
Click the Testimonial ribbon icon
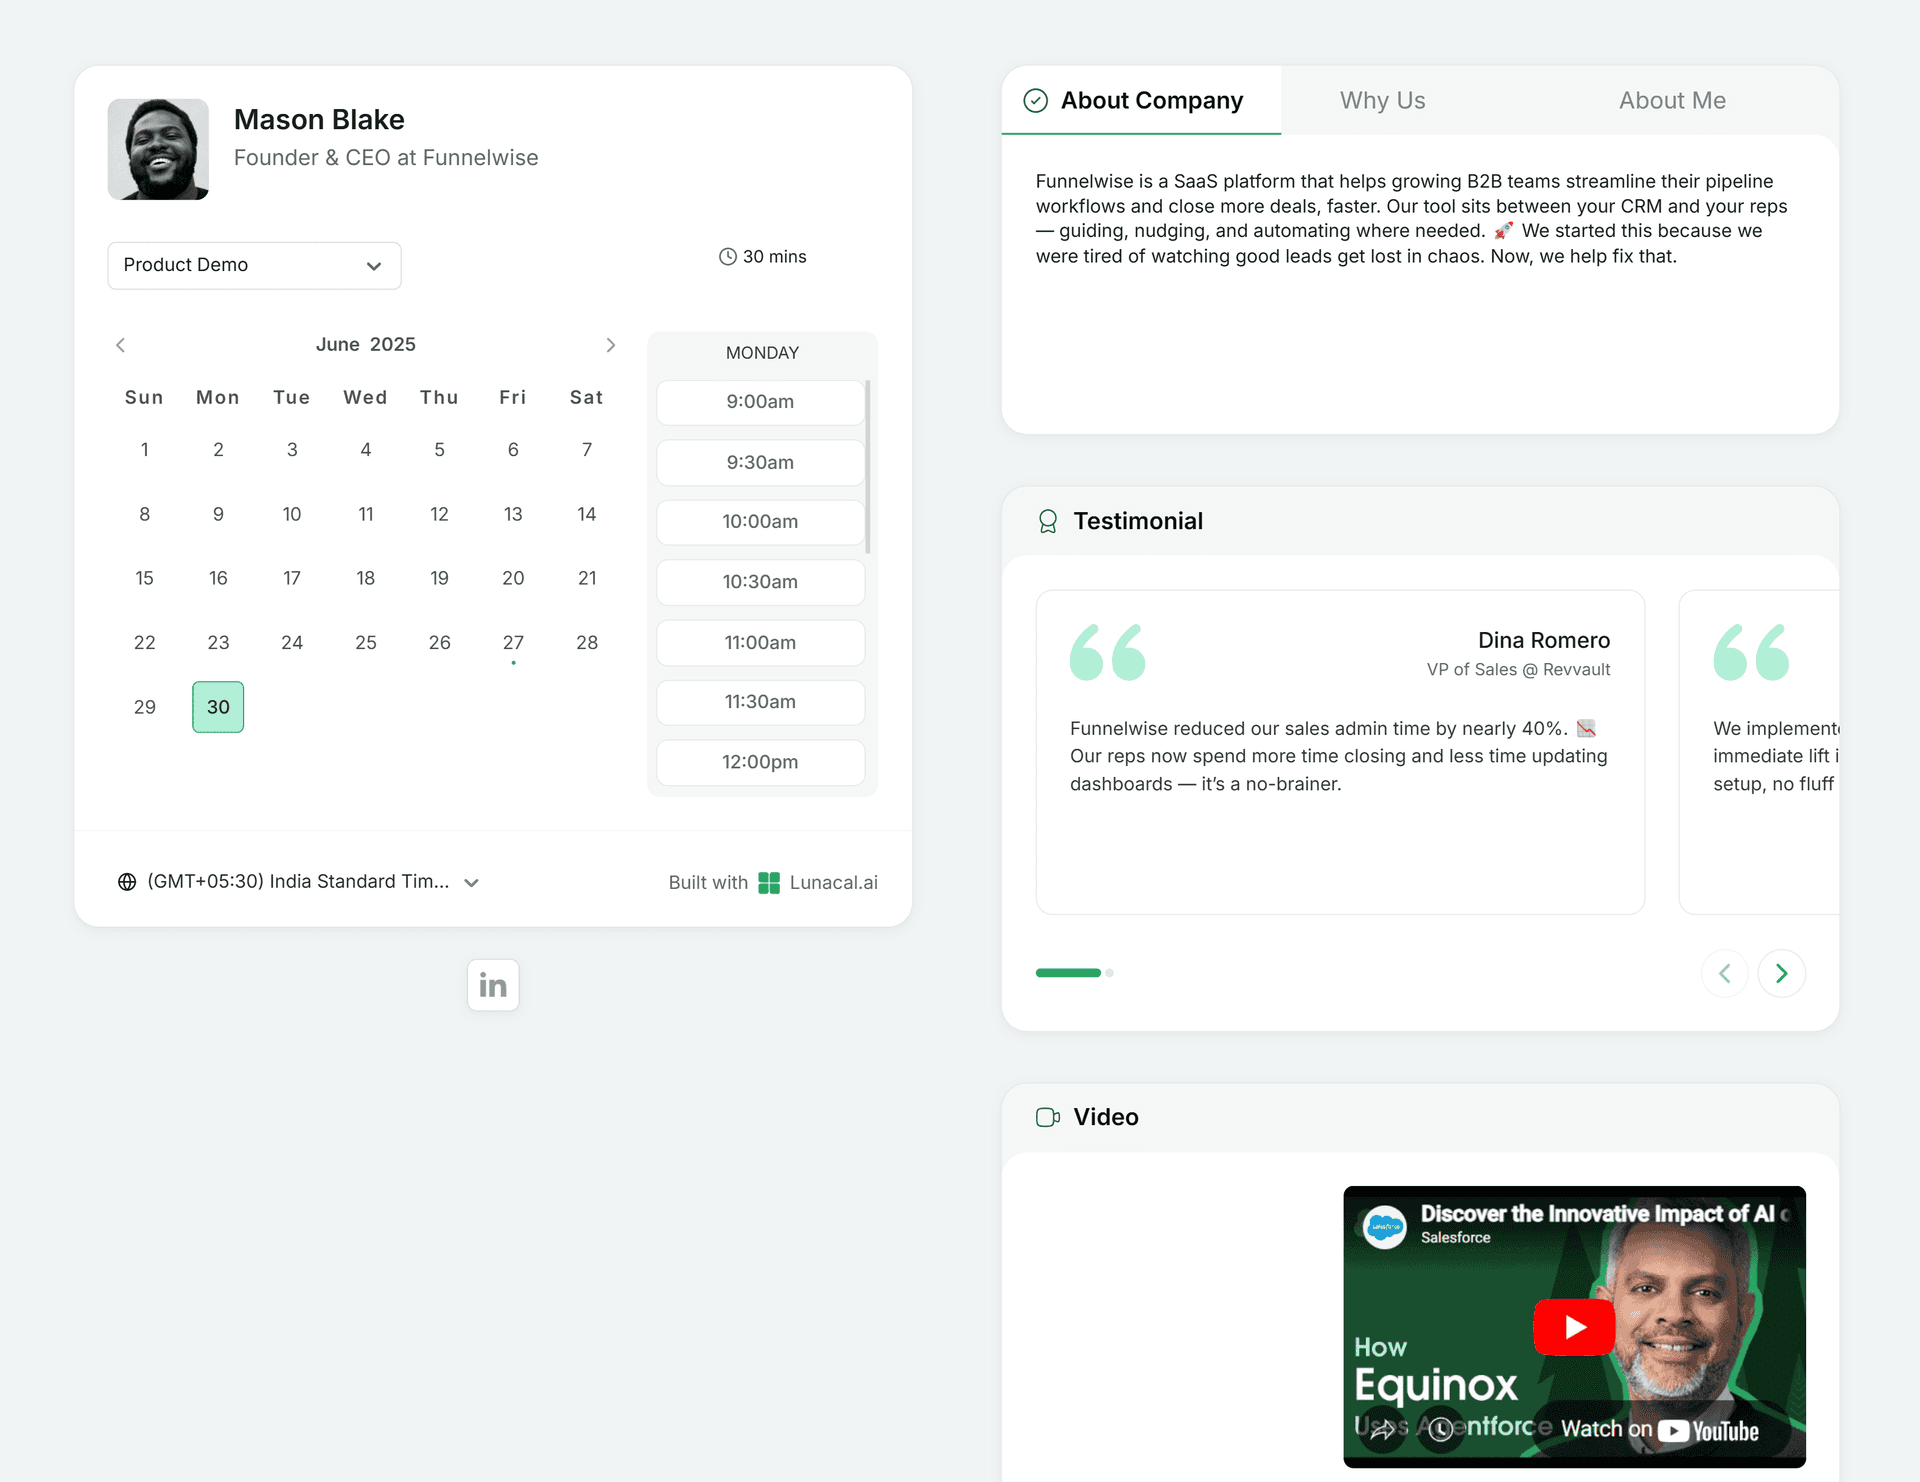coord(1048,521)
